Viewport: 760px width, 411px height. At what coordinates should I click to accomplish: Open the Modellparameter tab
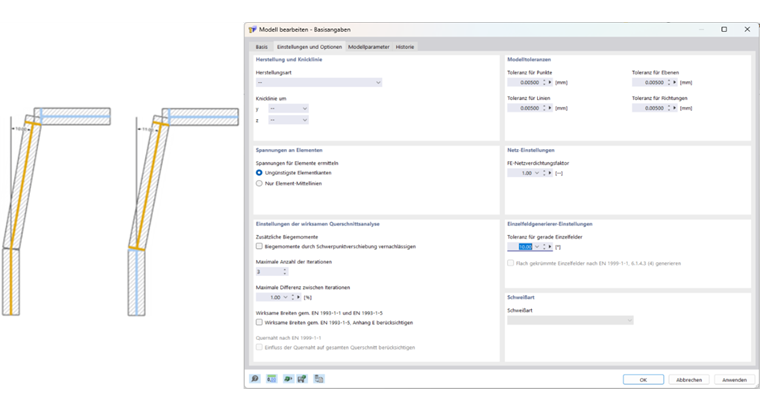pos(368,47)
